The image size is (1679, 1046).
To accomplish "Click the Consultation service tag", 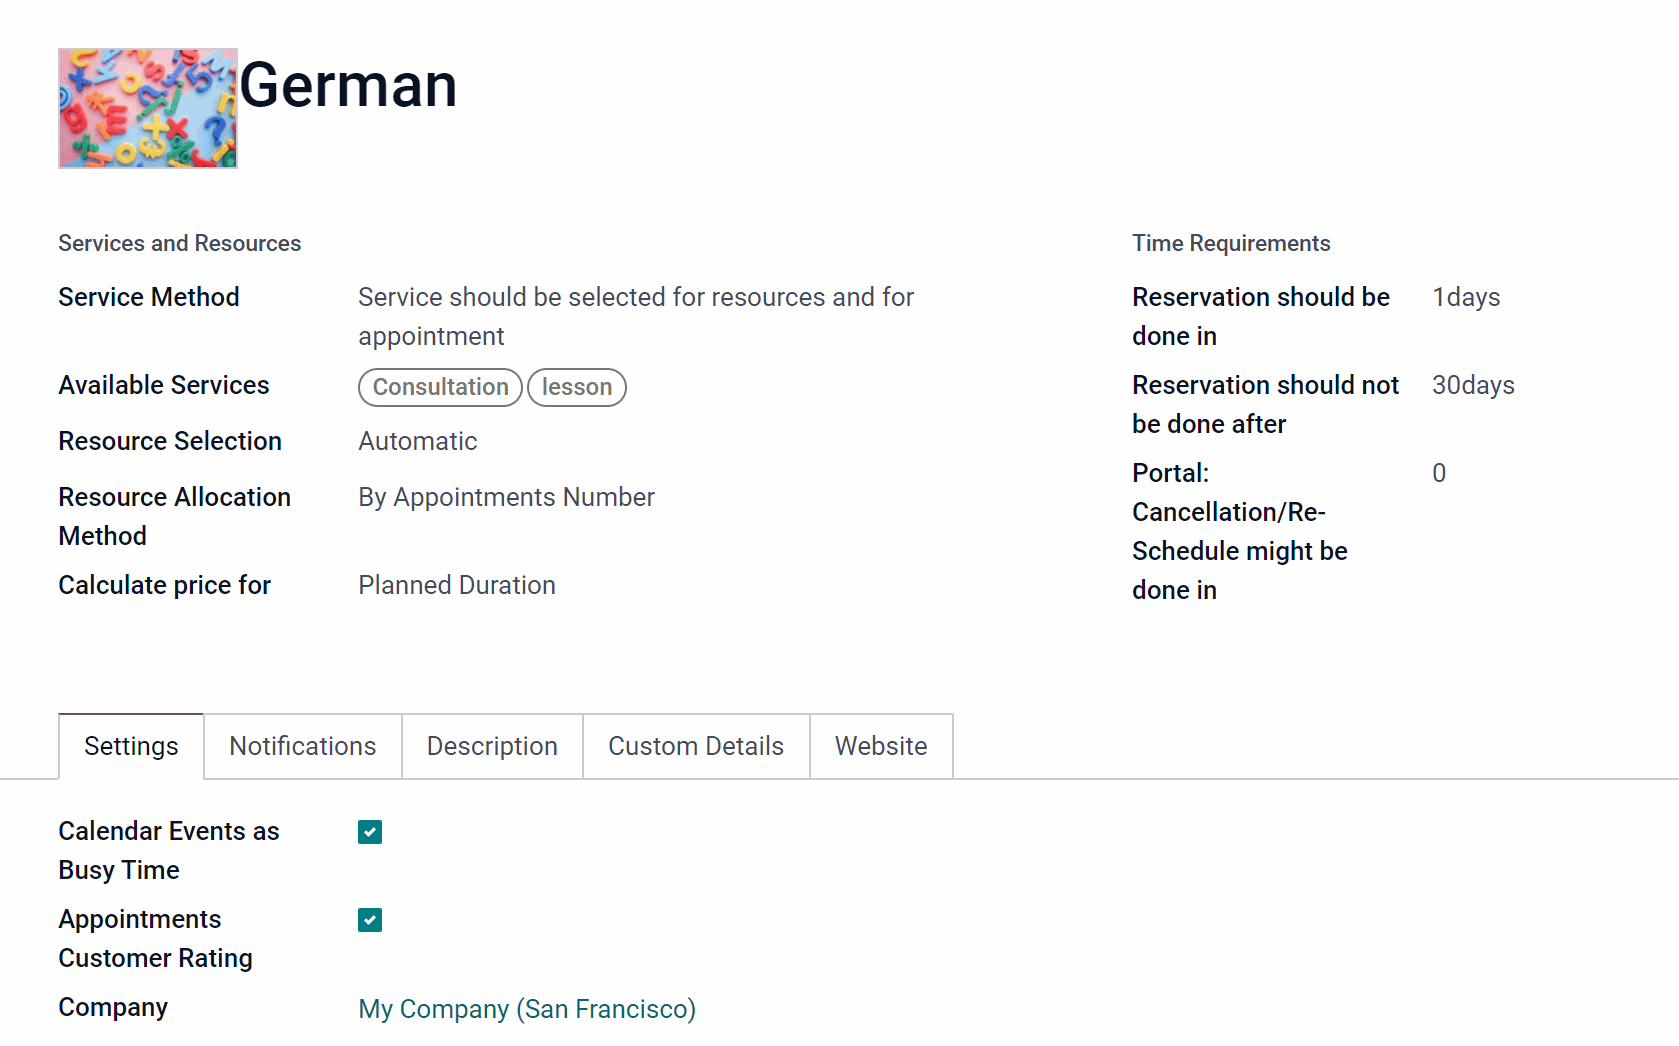I will click(440, 387).
